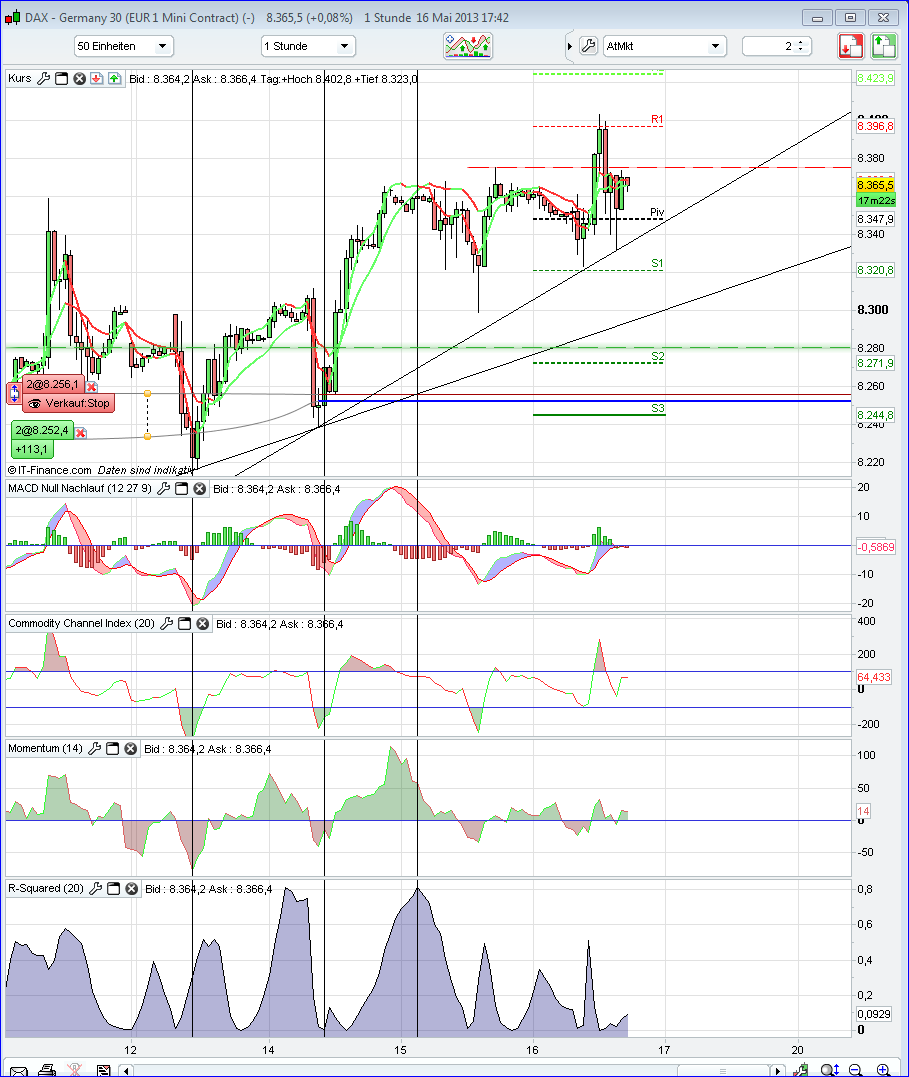
Task: Maximize the Commodity Channel Index panel
Action: (184, 623)
